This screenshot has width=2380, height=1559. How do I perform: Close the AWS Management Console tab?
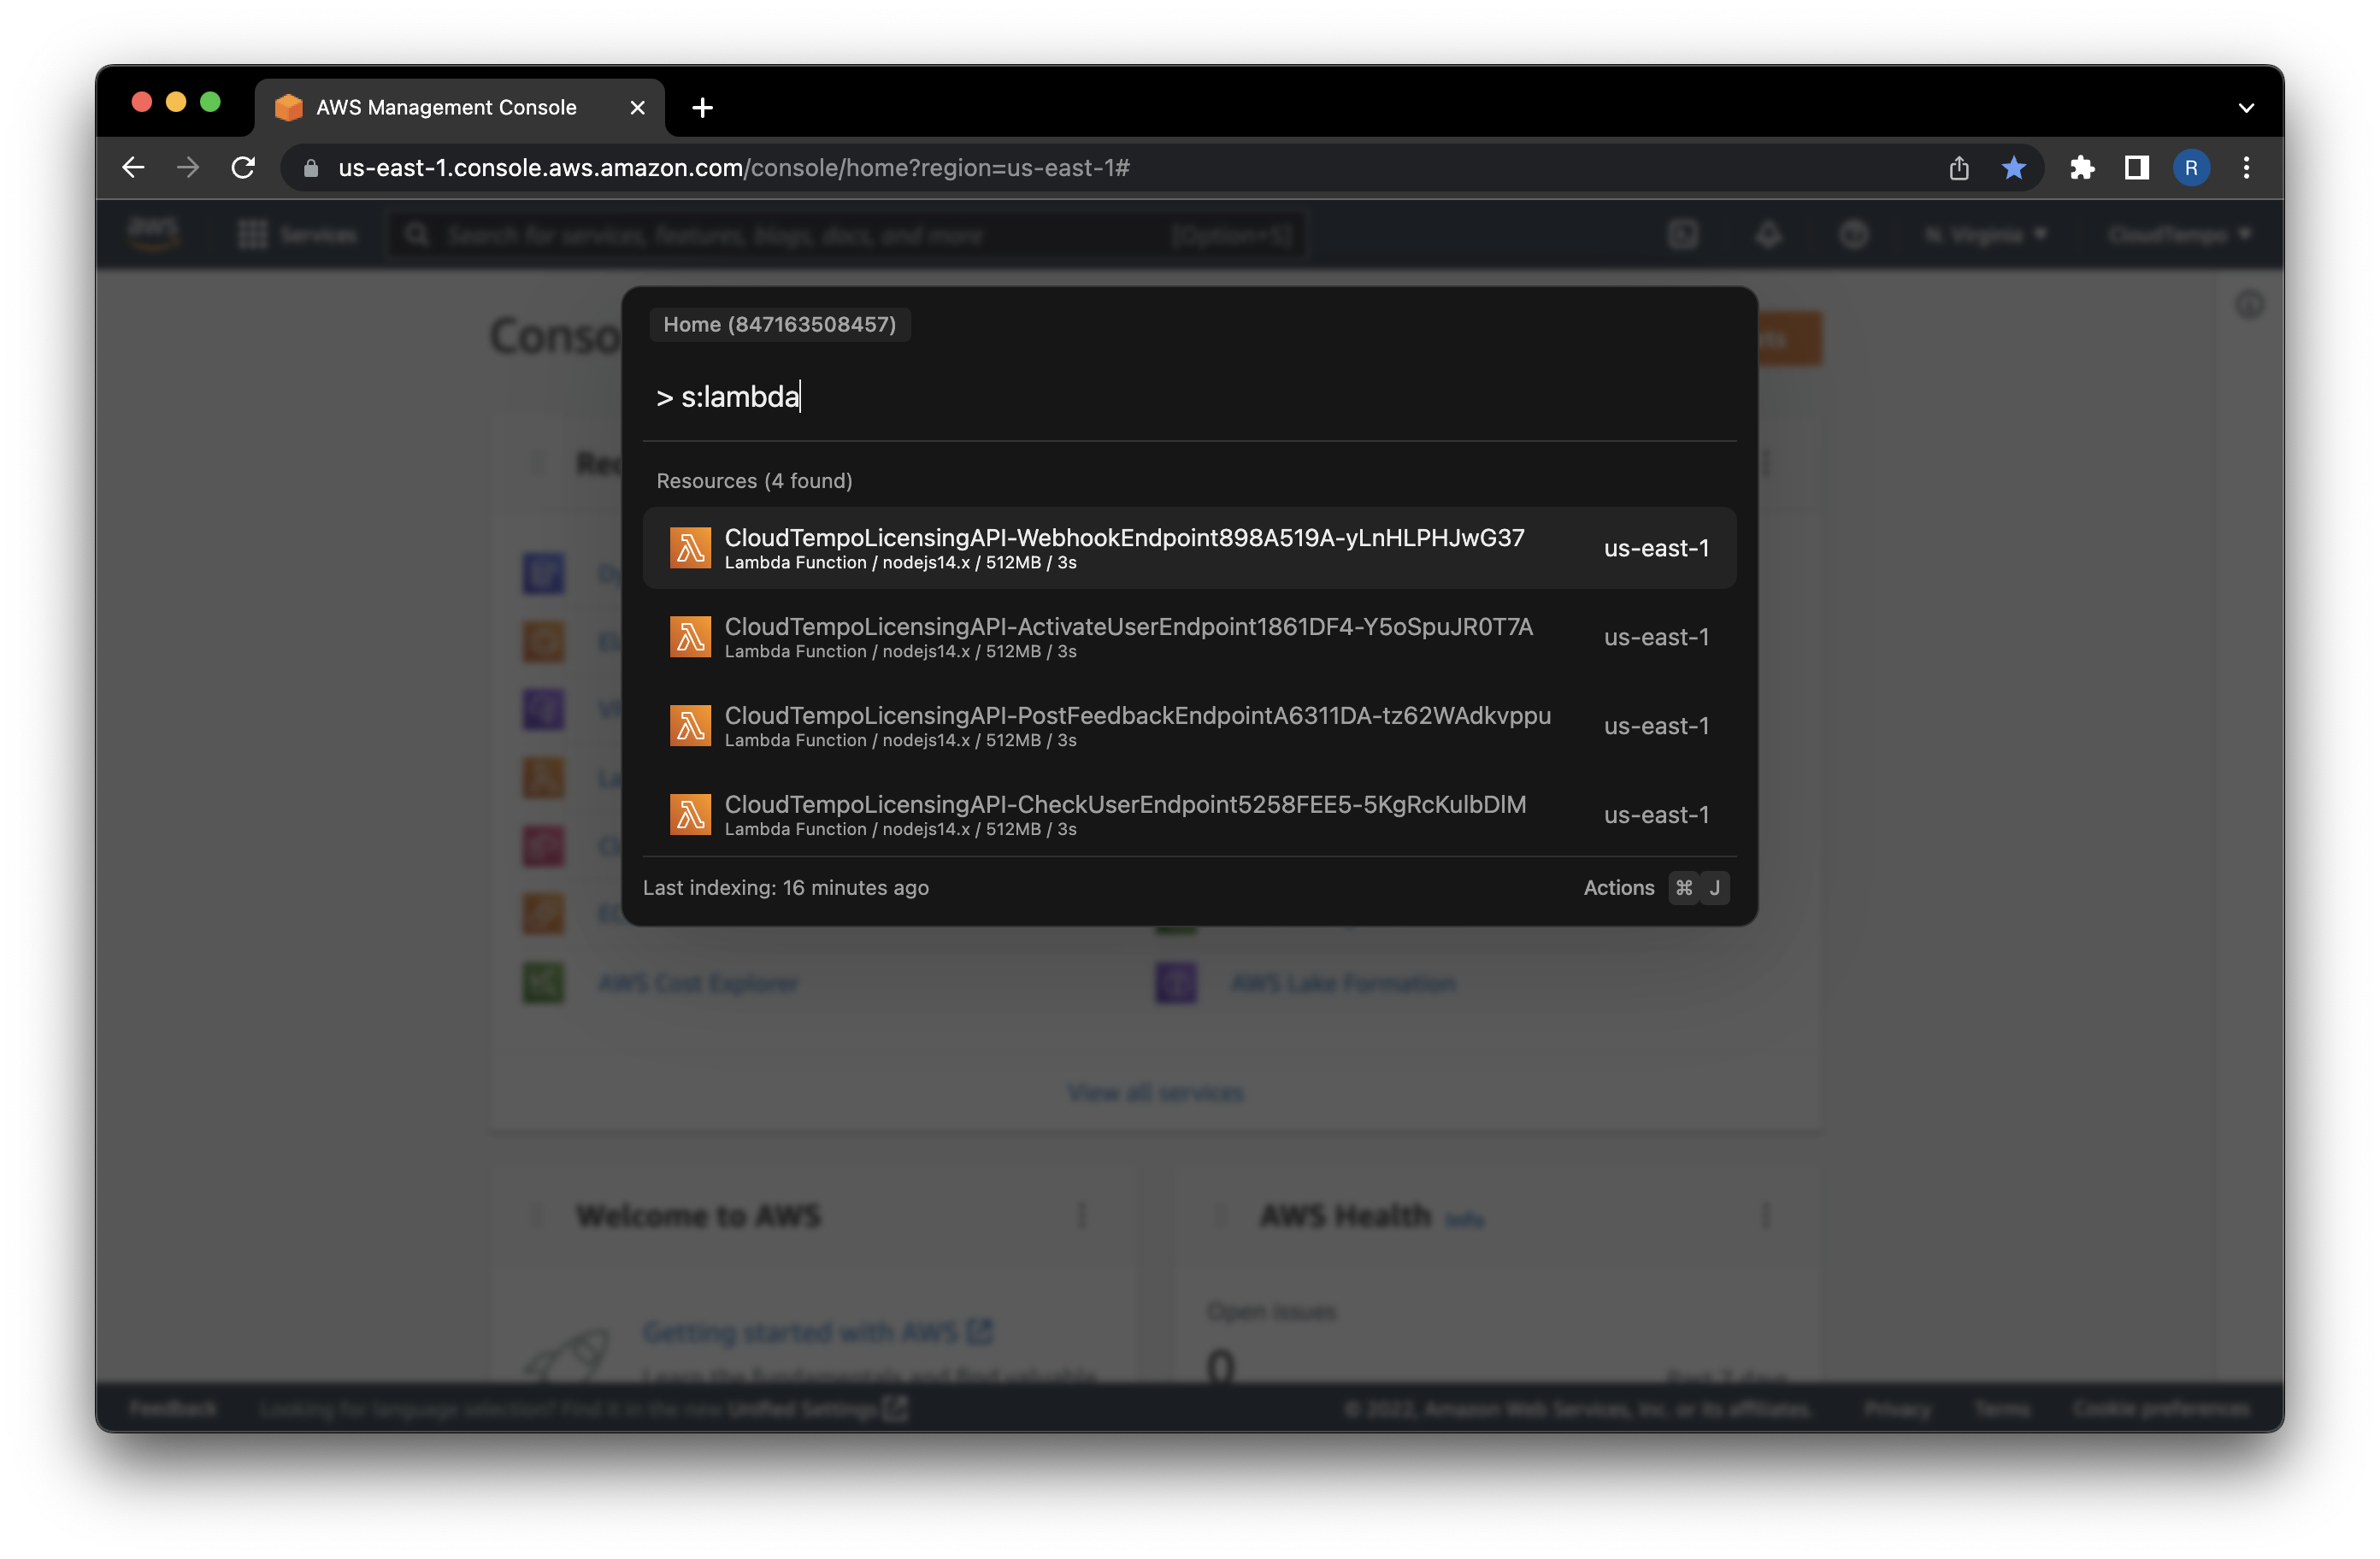pyautogui.click(x=637, y=107)
